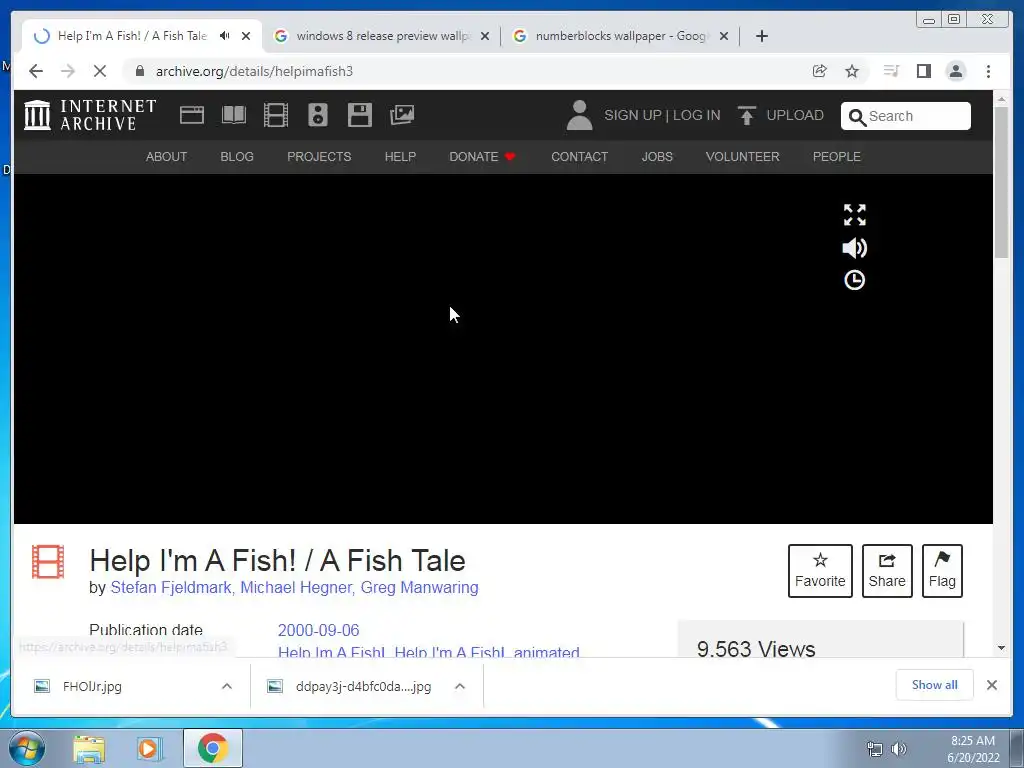Close the numberblocks wallpaper tab
1024x768 pixels.
tap(724, 36)
